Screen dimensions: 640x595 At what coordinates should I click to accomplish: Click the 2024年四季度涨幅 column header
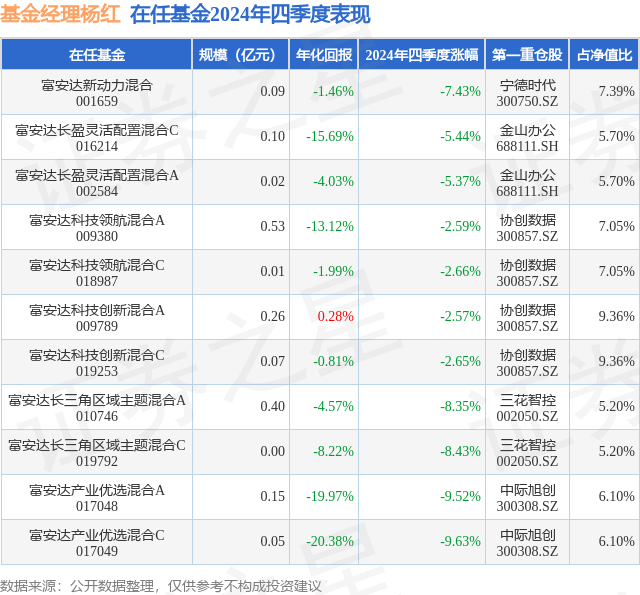422,55
